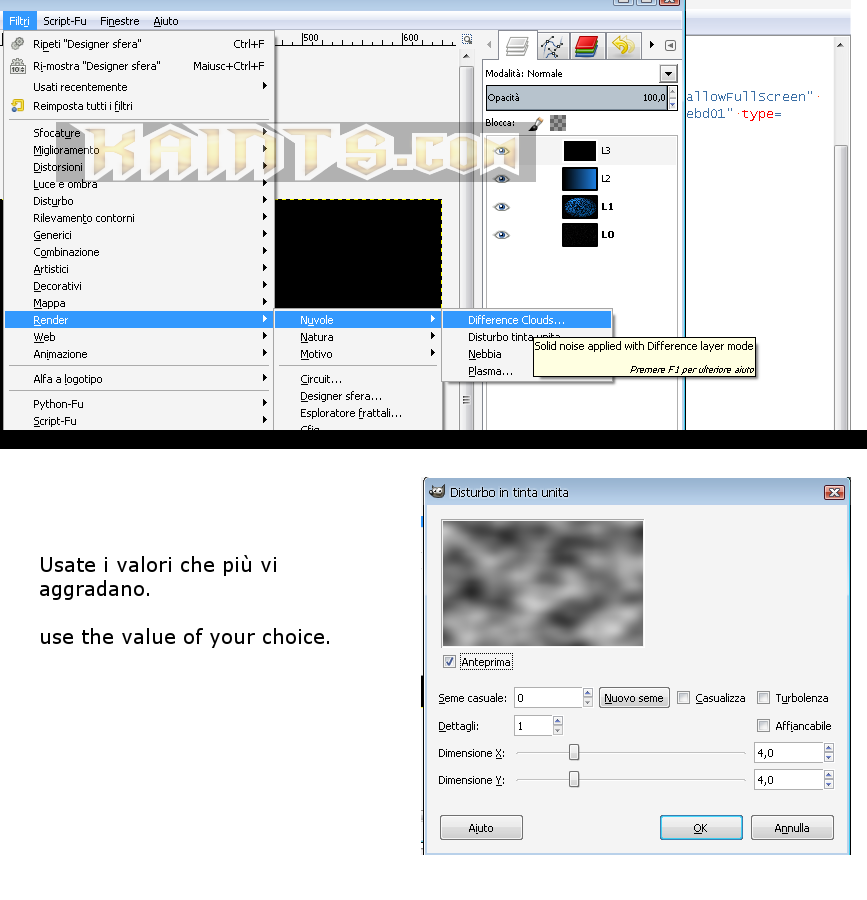Toggle the lock pixels brush icon
Image resolution: width=867 pixels, height=900 pixels.
535,123
